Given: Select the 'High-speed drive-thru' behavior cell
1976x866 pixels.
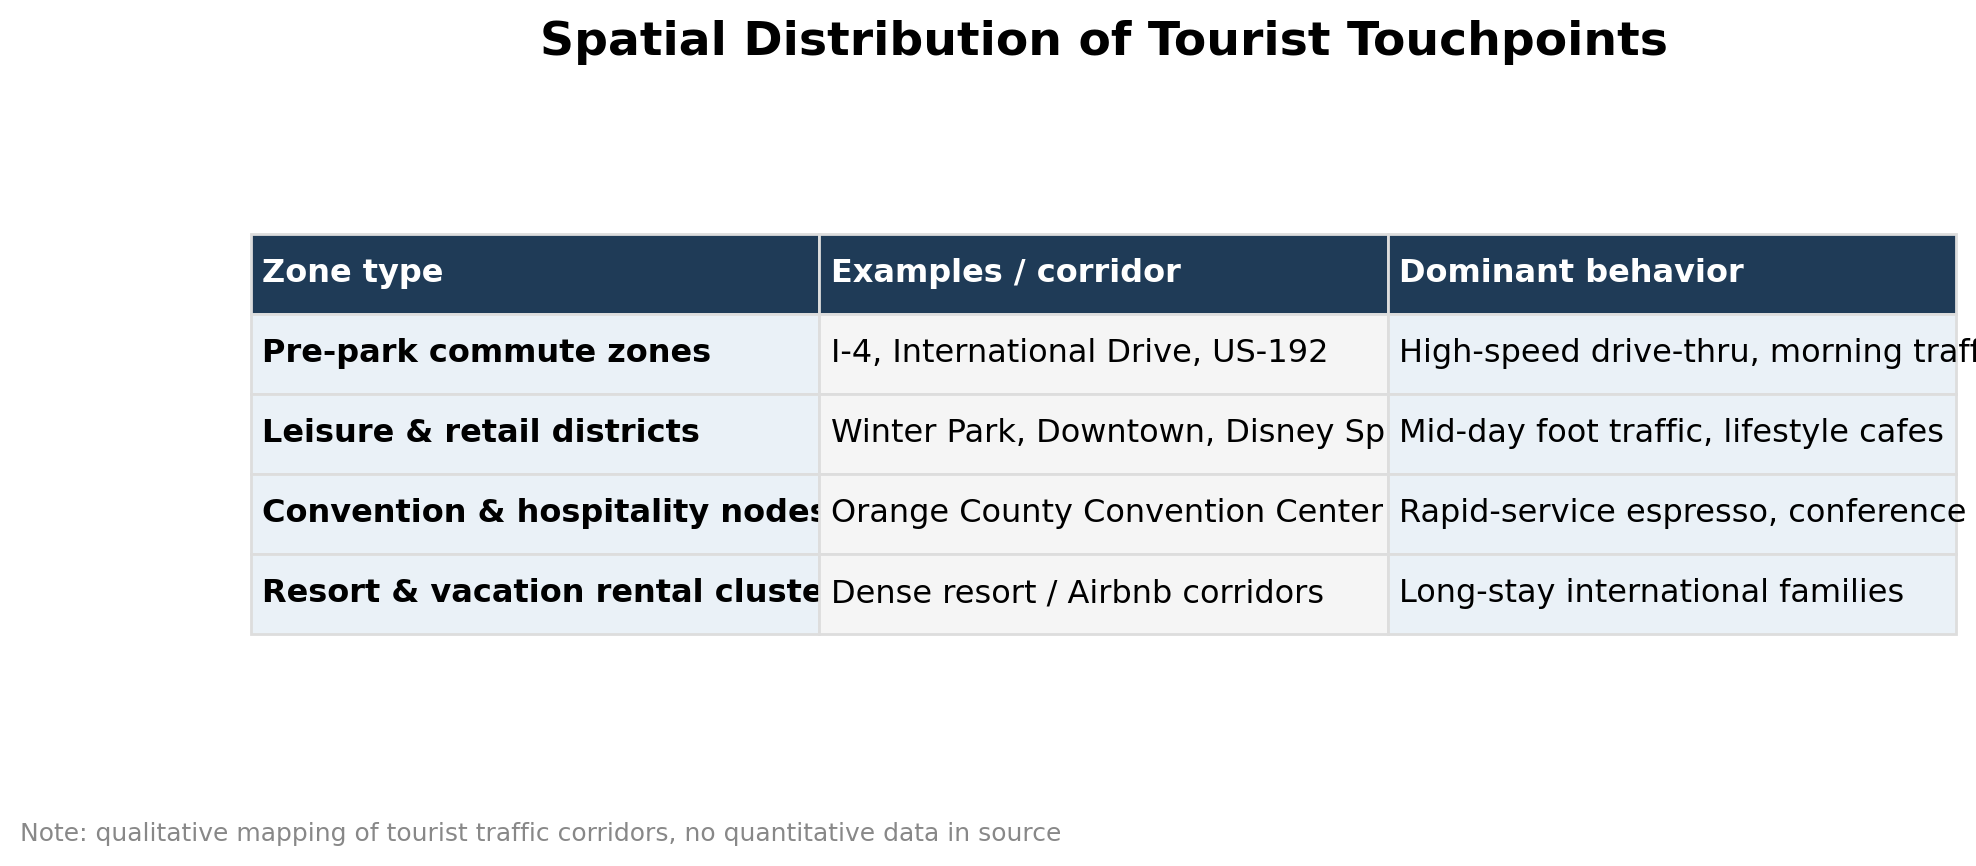Looking at the screenshot, I should pyautogui.click(x=1672, y=354).
